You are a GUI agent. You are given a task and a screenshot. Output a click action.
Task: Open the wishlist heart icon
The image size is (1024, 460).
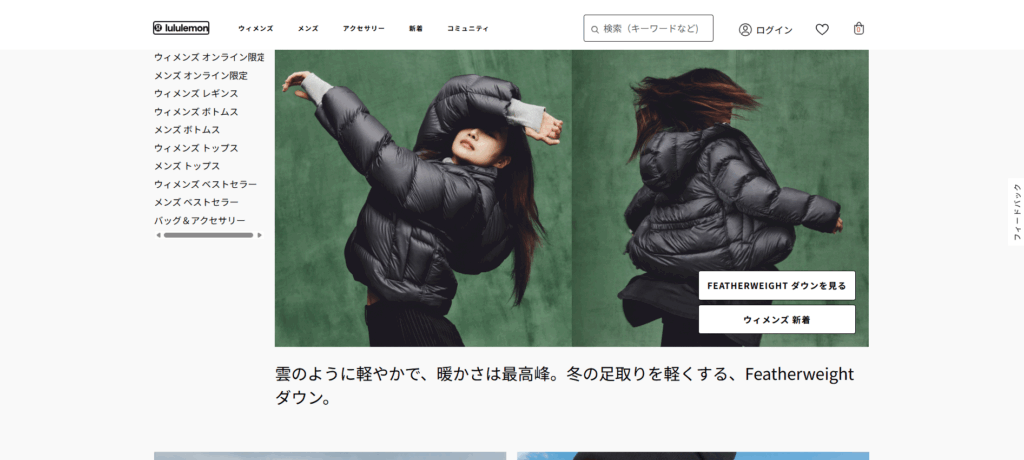coord(822,29)
